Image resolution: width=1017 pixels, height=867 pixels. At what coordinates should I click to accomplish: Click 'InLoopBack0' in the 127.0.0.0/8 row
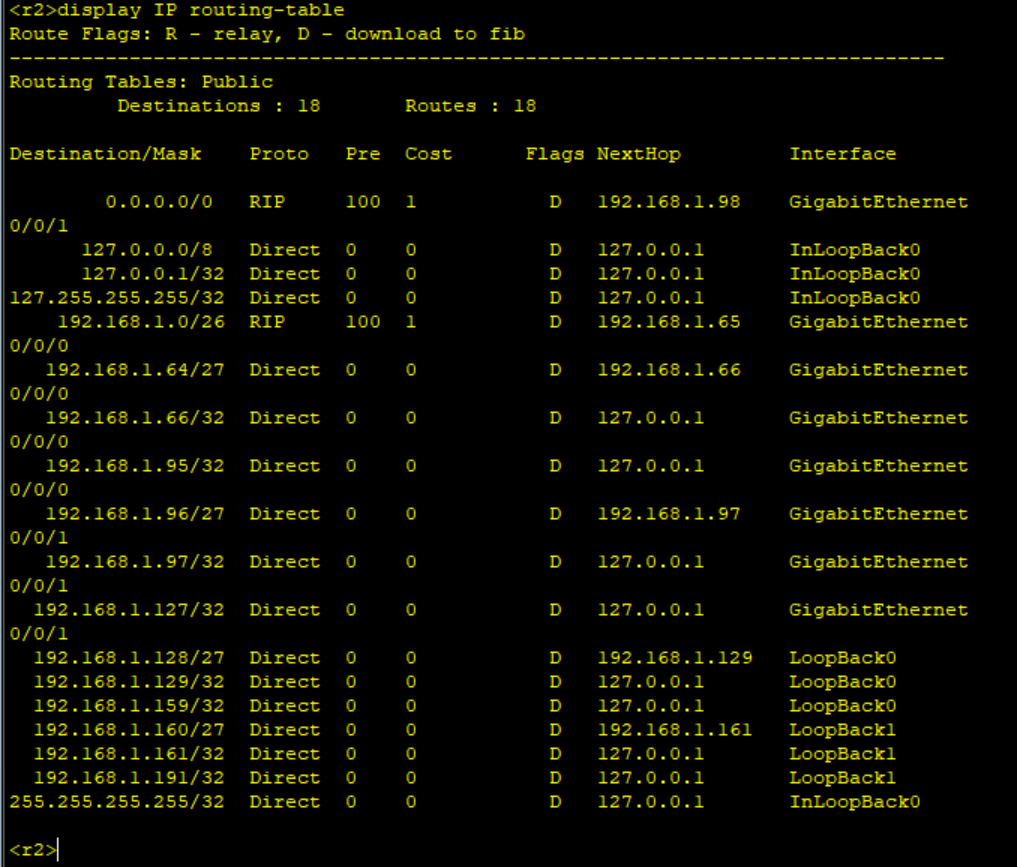(x=855, y=250)
